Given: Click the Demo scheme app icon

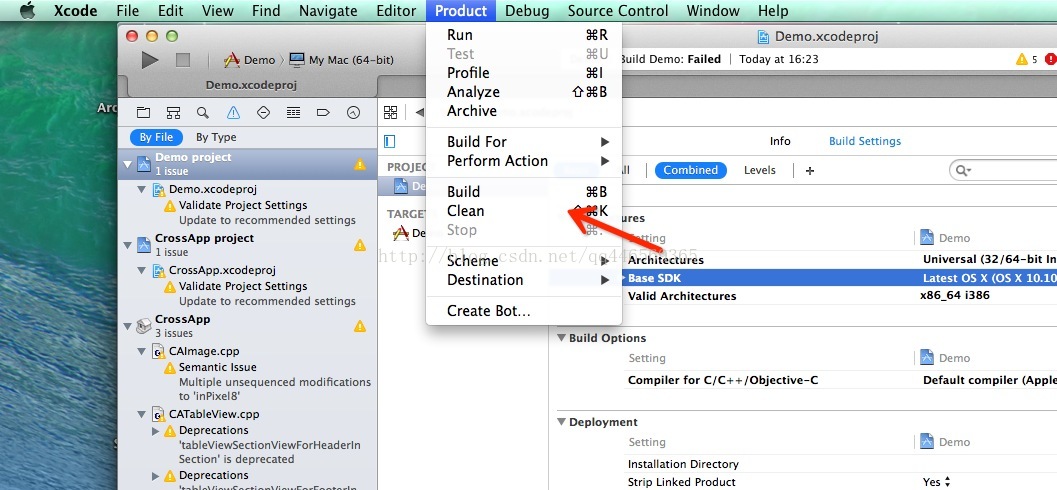Looking at the screenshot, I should (232, 60).
